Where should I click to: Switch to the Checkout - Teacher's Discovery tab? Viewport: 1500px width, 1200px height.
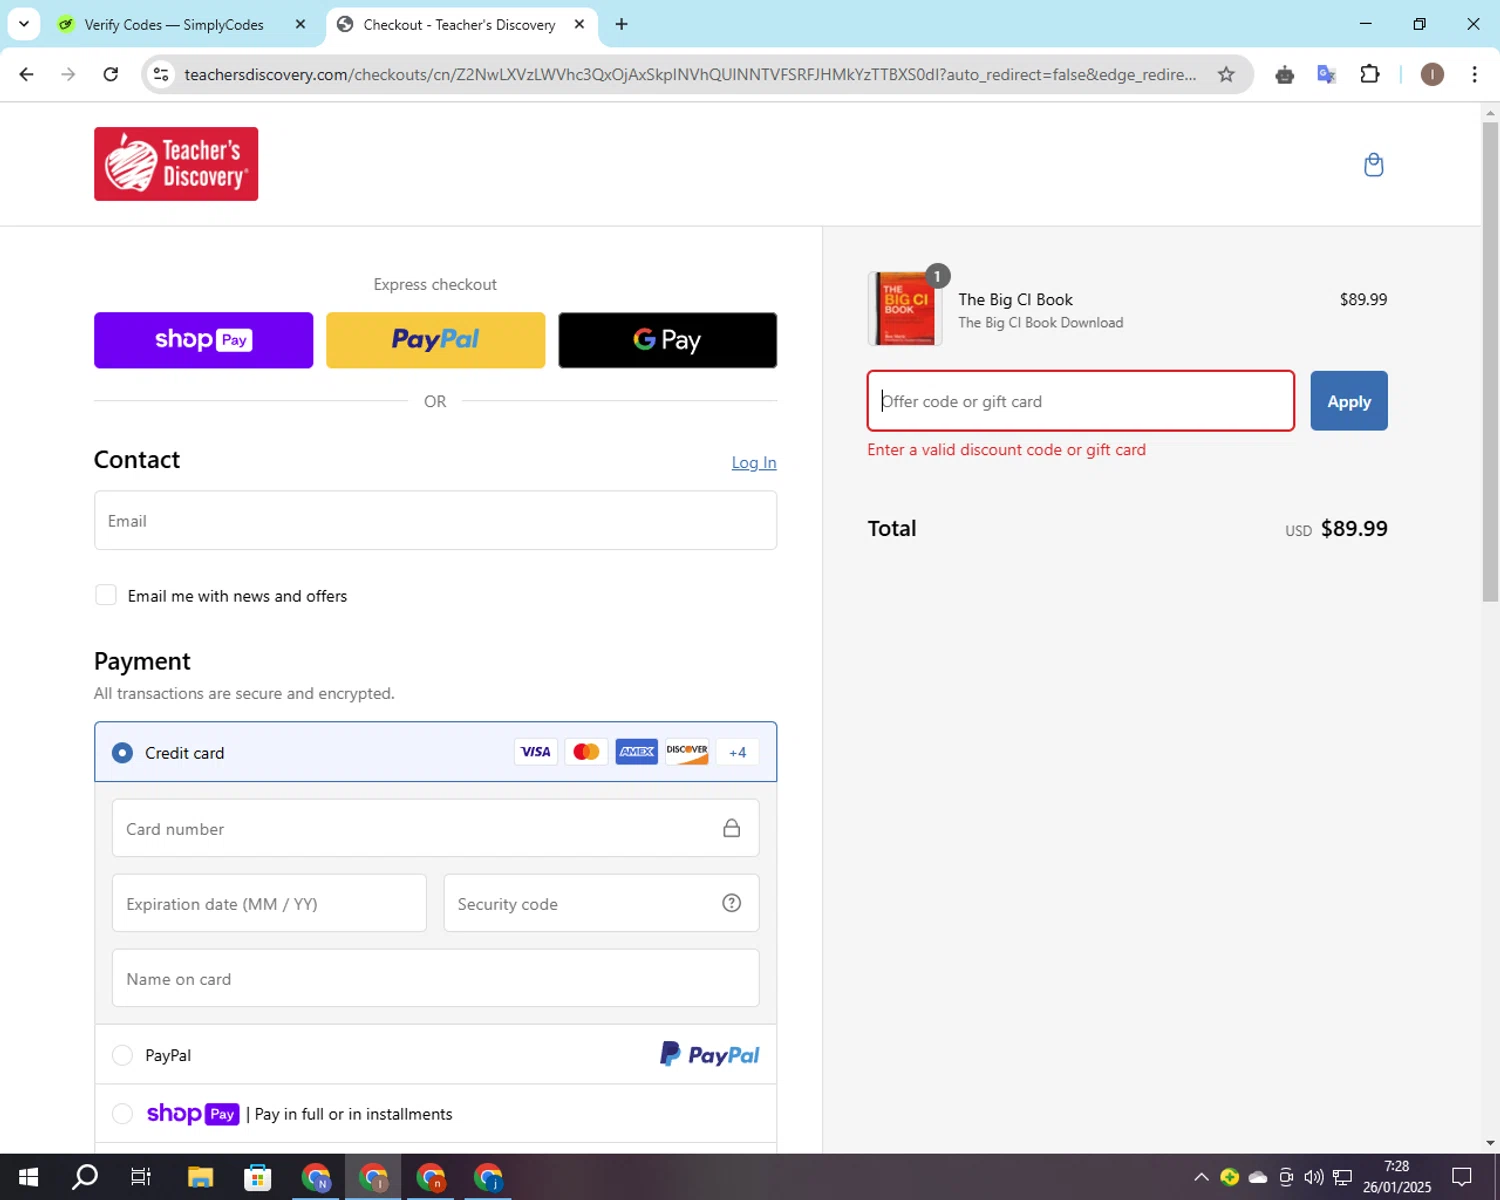459,24
